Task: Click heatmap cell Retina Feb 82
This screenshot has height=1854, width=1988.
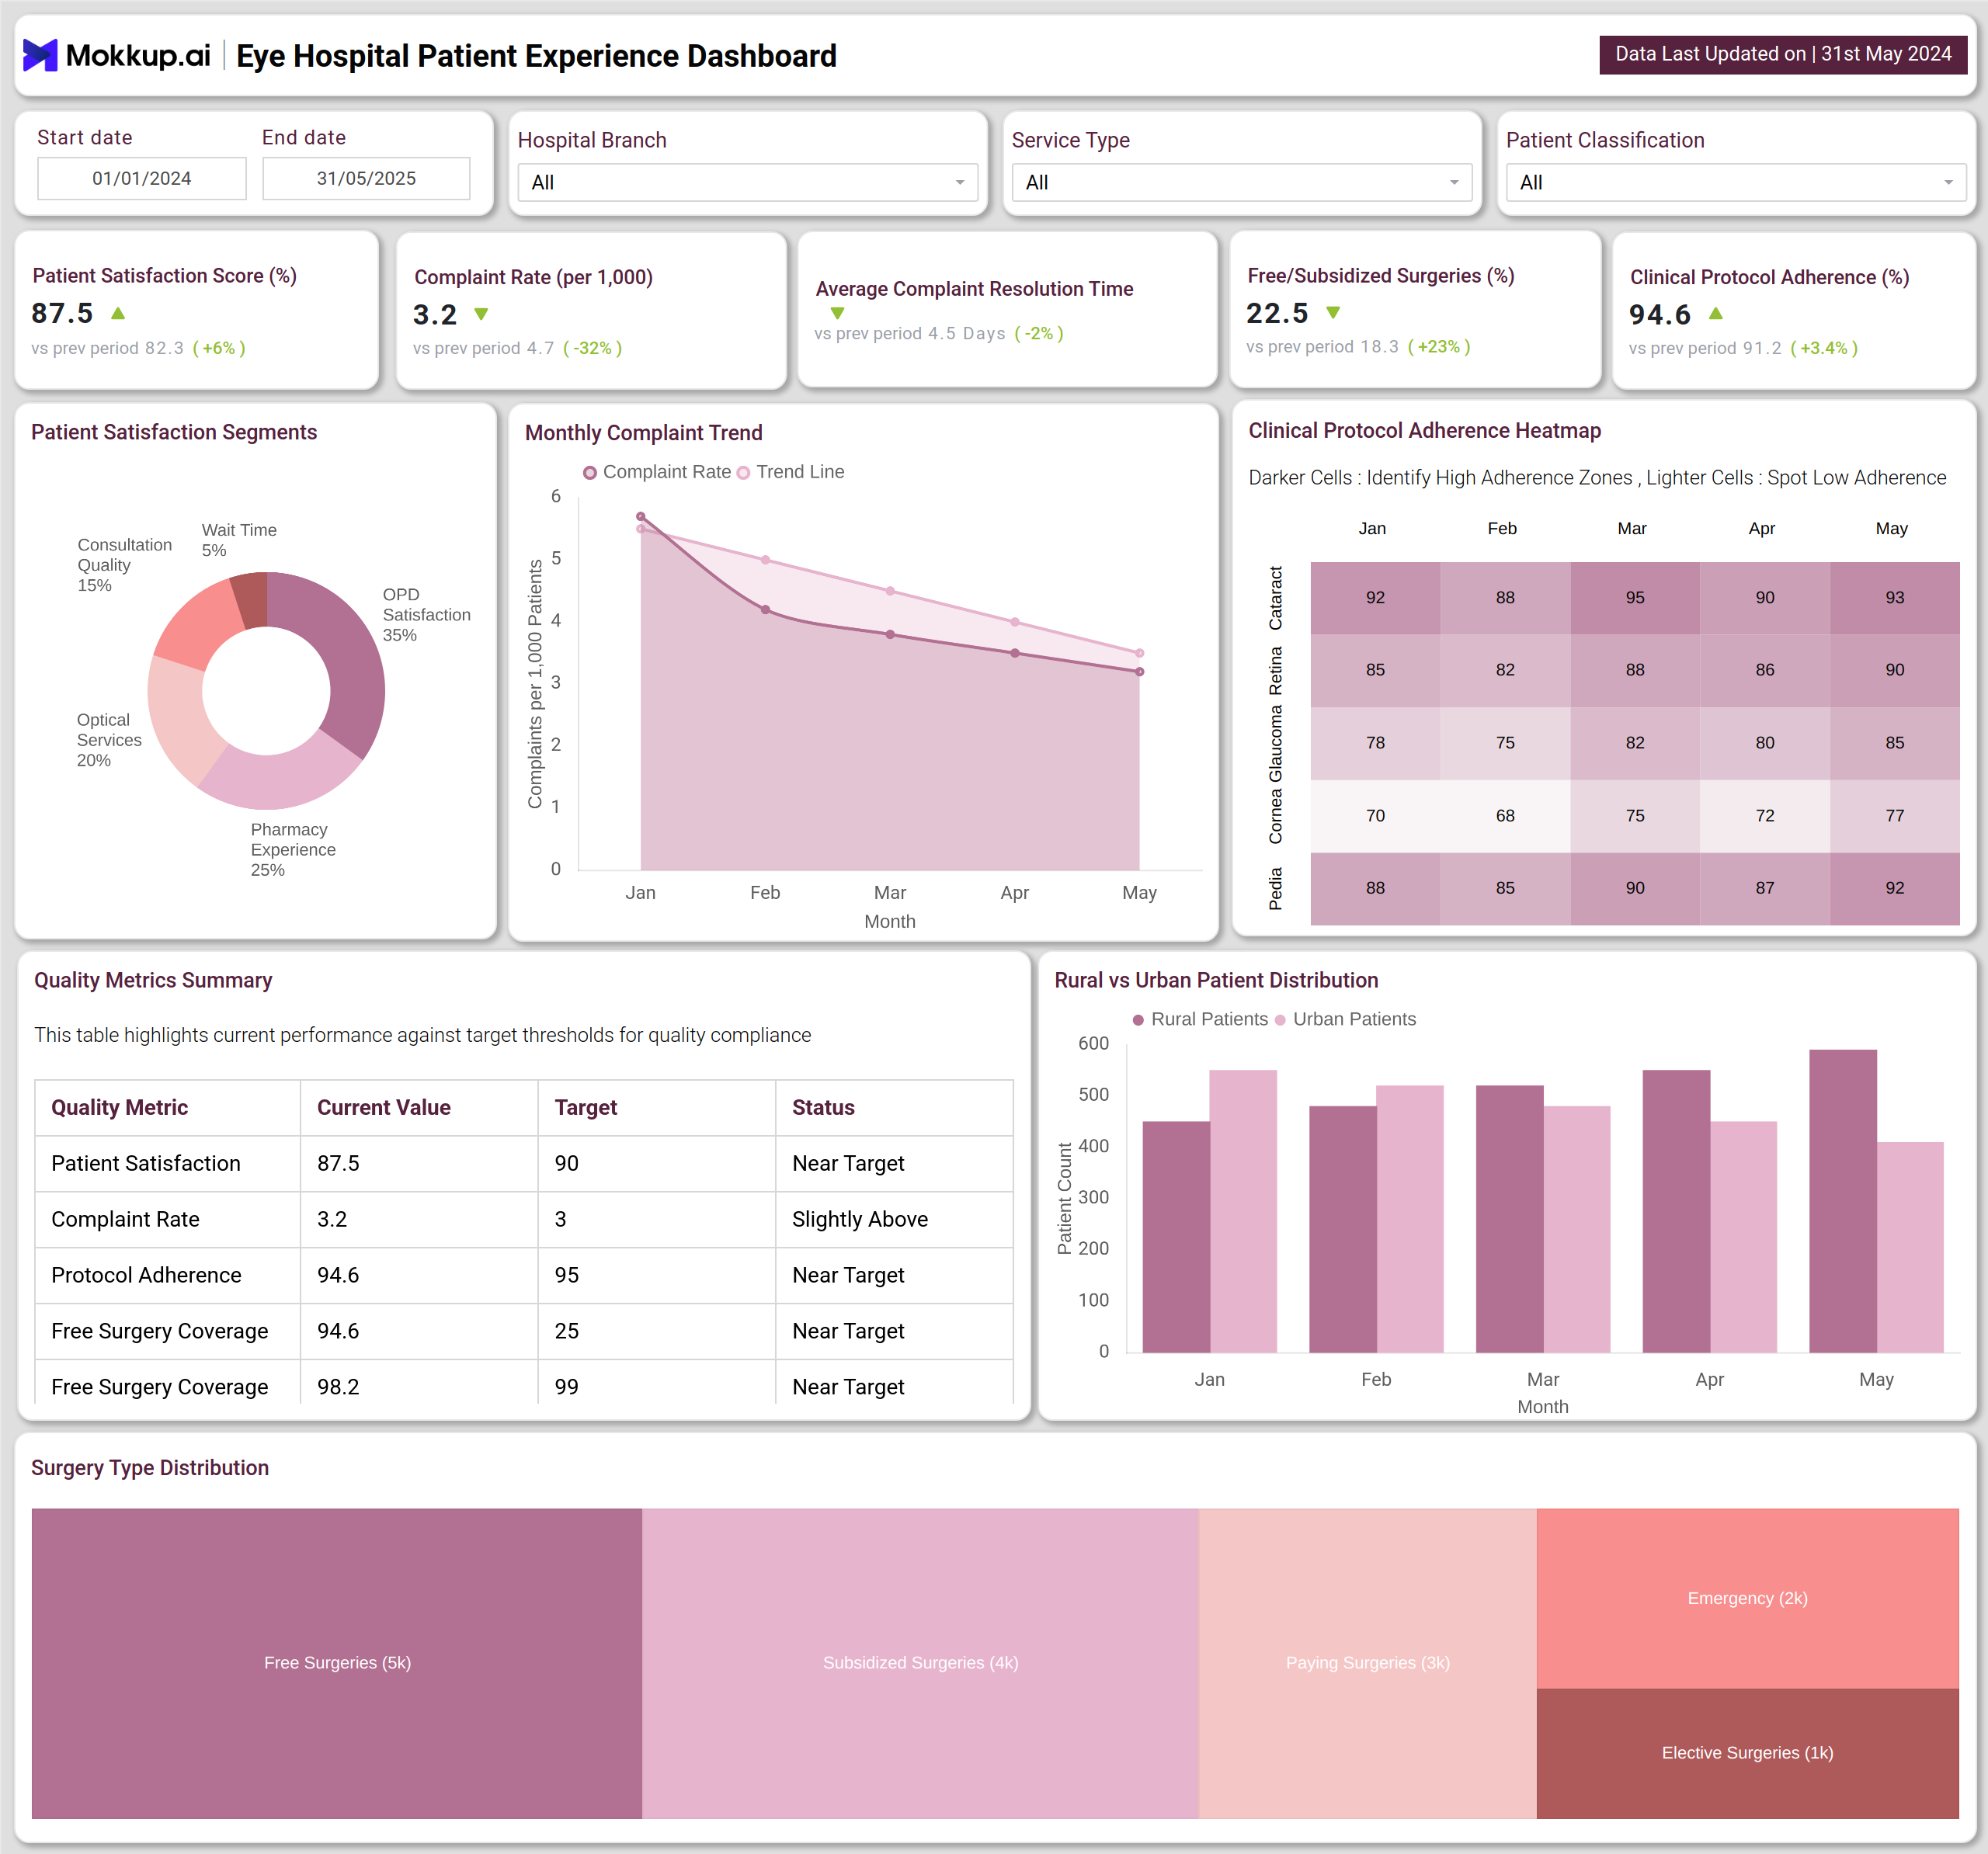Action: [1505, 670]
